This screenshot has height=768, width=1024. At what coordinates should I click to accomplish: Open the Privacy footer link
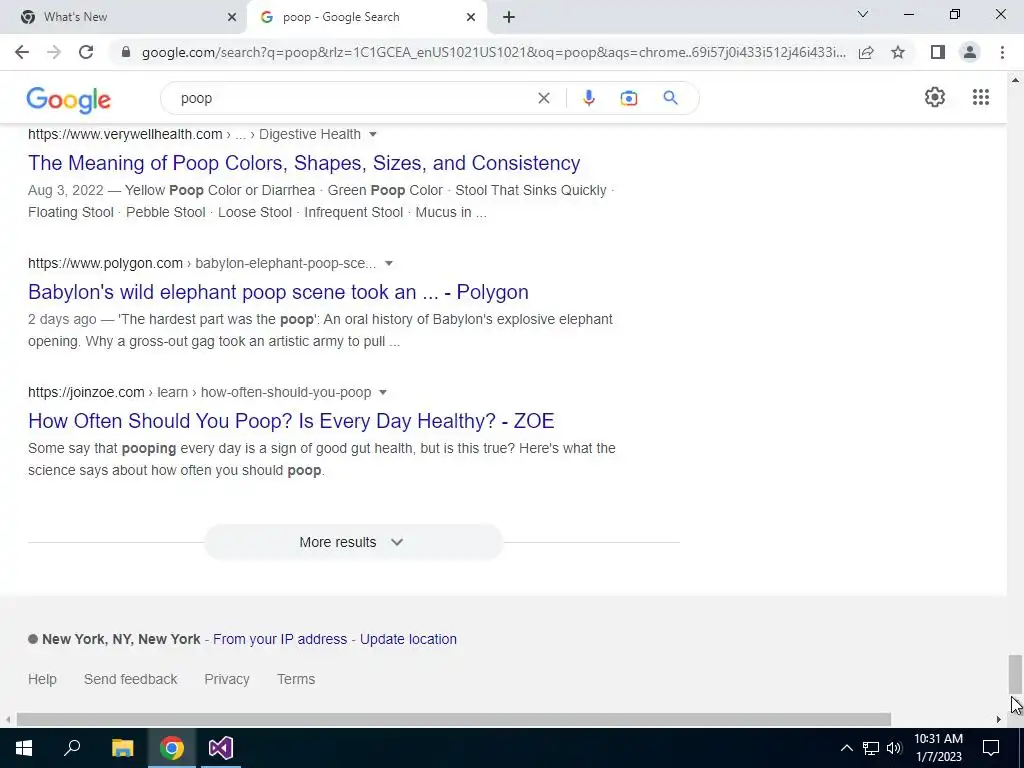tap(227, 679)
